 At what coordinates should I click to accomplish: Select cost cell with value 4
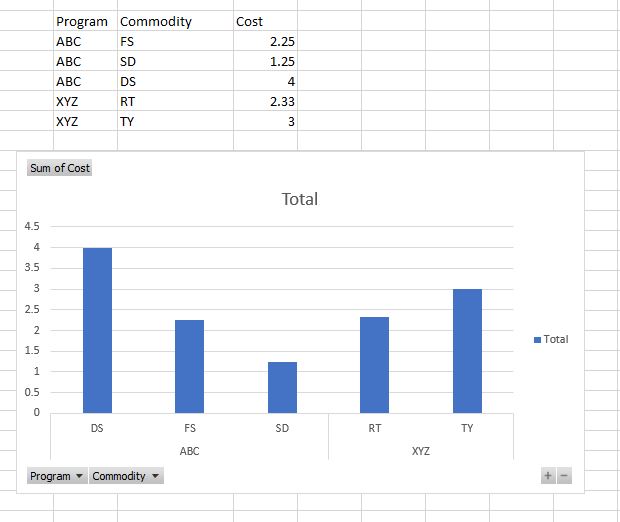click(x=265, y=81)
